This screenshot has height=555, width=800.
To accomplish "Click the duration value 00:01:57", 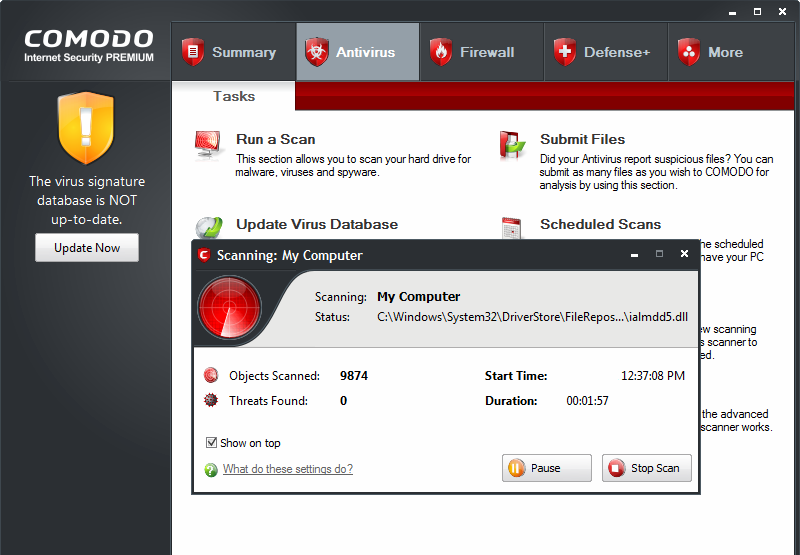I will point(587,401).
